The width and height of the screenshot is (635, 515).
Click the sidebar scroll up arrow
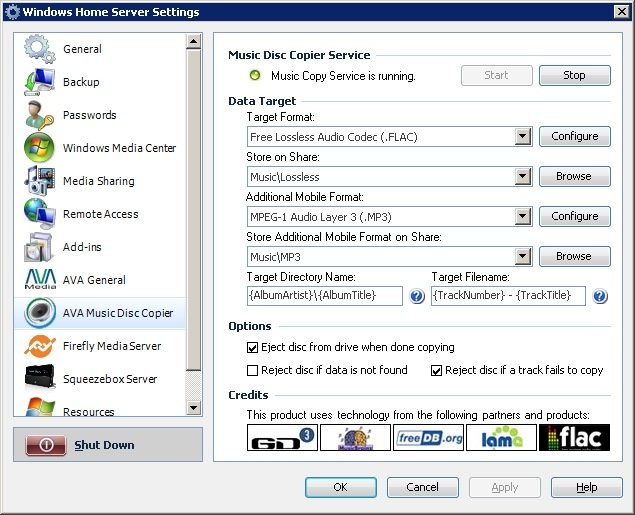(x=194, y=41)
